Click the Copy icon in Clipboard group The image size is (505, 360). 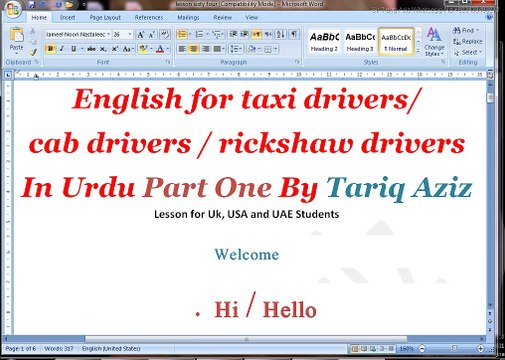[x=33, y=41]
